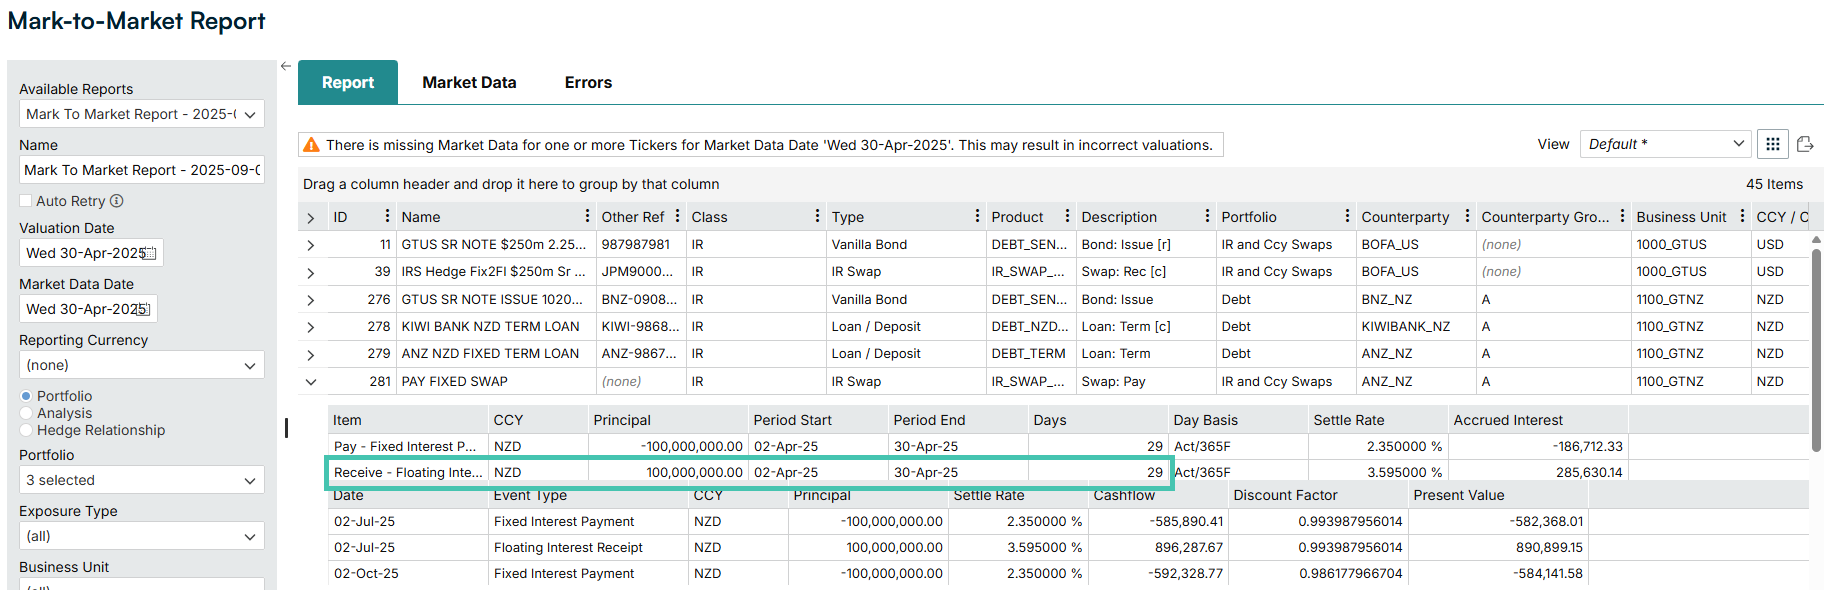The width and height of the screenshot is (1832, 590).
Task: Collapse the left filter panel arrow
Action: click(286, 66)
